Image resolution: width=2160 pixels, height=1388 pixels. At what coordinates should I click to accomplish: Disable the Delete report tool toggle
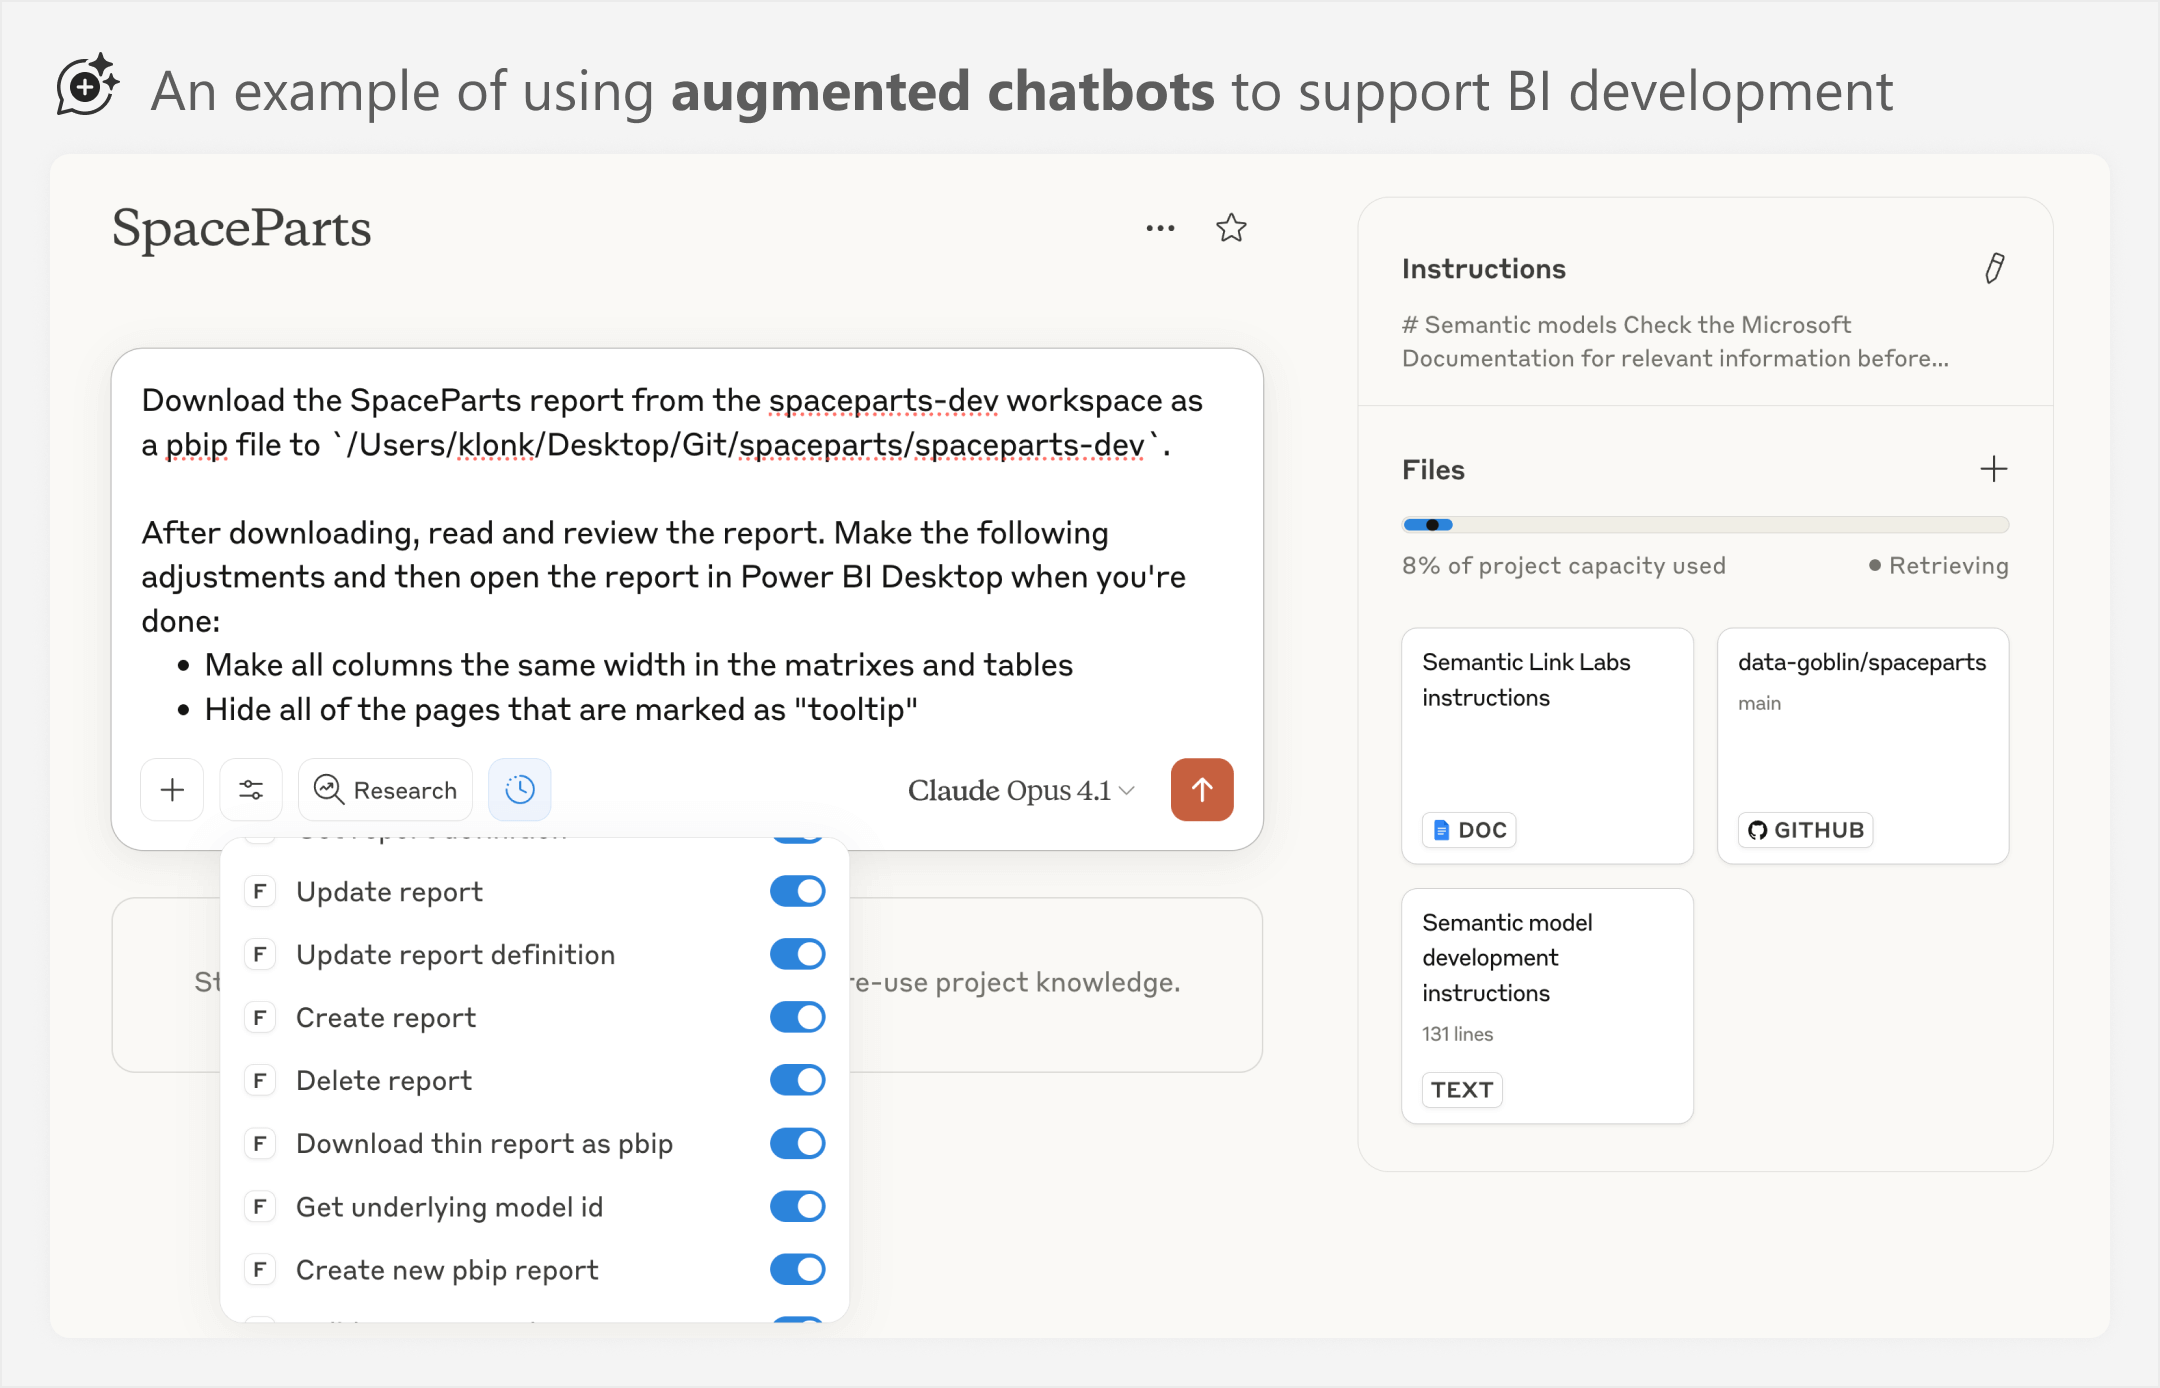tap(797, 1080)
